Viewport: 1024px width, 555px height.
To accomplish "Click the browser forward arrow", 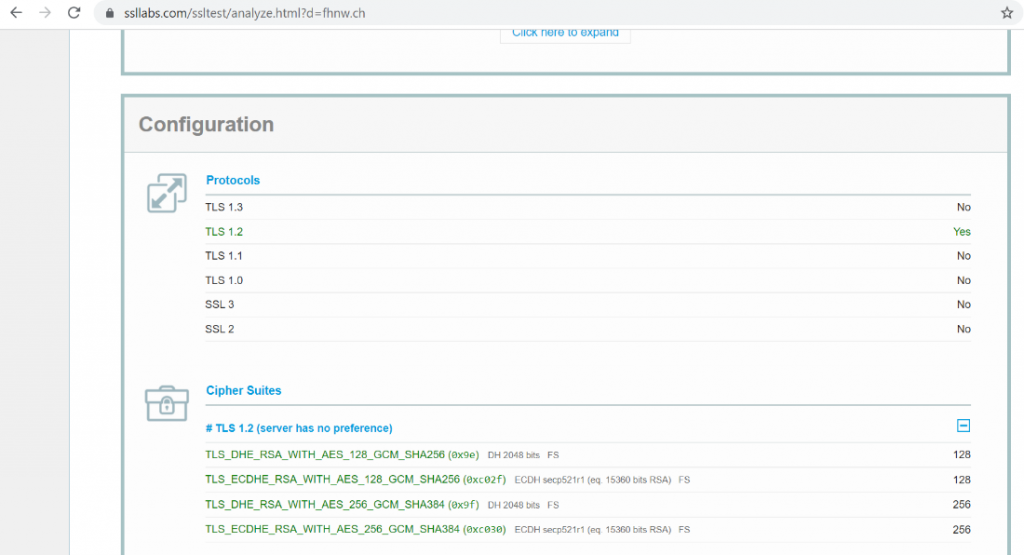I will [x=45, y=14].
